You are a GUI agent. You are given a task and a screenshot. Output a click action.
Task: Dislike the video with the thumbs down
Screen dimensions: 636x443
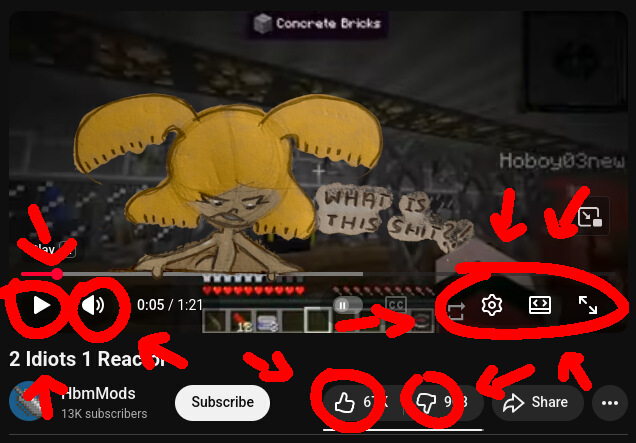pyautogui.click(x=427, y=403)
